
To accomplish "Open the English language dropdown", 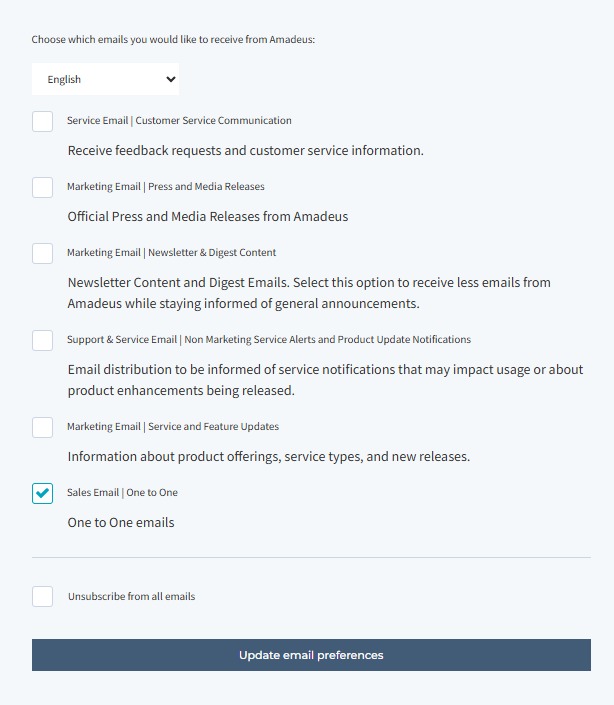I will [x=105, y=79].
